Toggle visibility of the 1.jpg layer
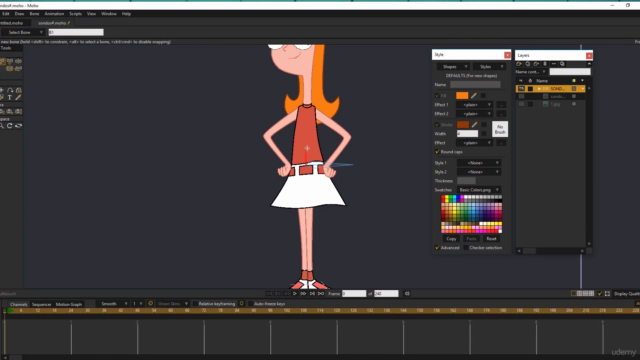Viewport: 640px width, 360px height. click(521, 104)
